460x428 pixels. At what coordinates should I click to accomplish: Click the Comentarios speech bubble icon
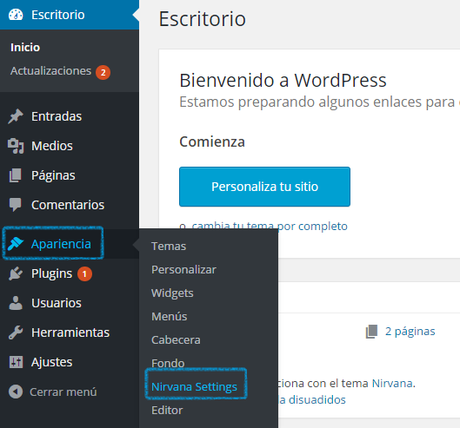(15, 205)
